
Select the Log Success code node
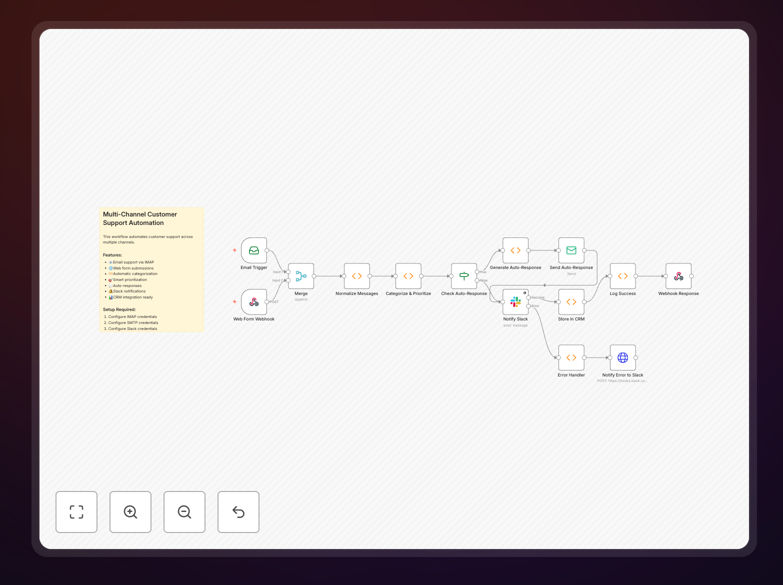(x=623, y=276)
